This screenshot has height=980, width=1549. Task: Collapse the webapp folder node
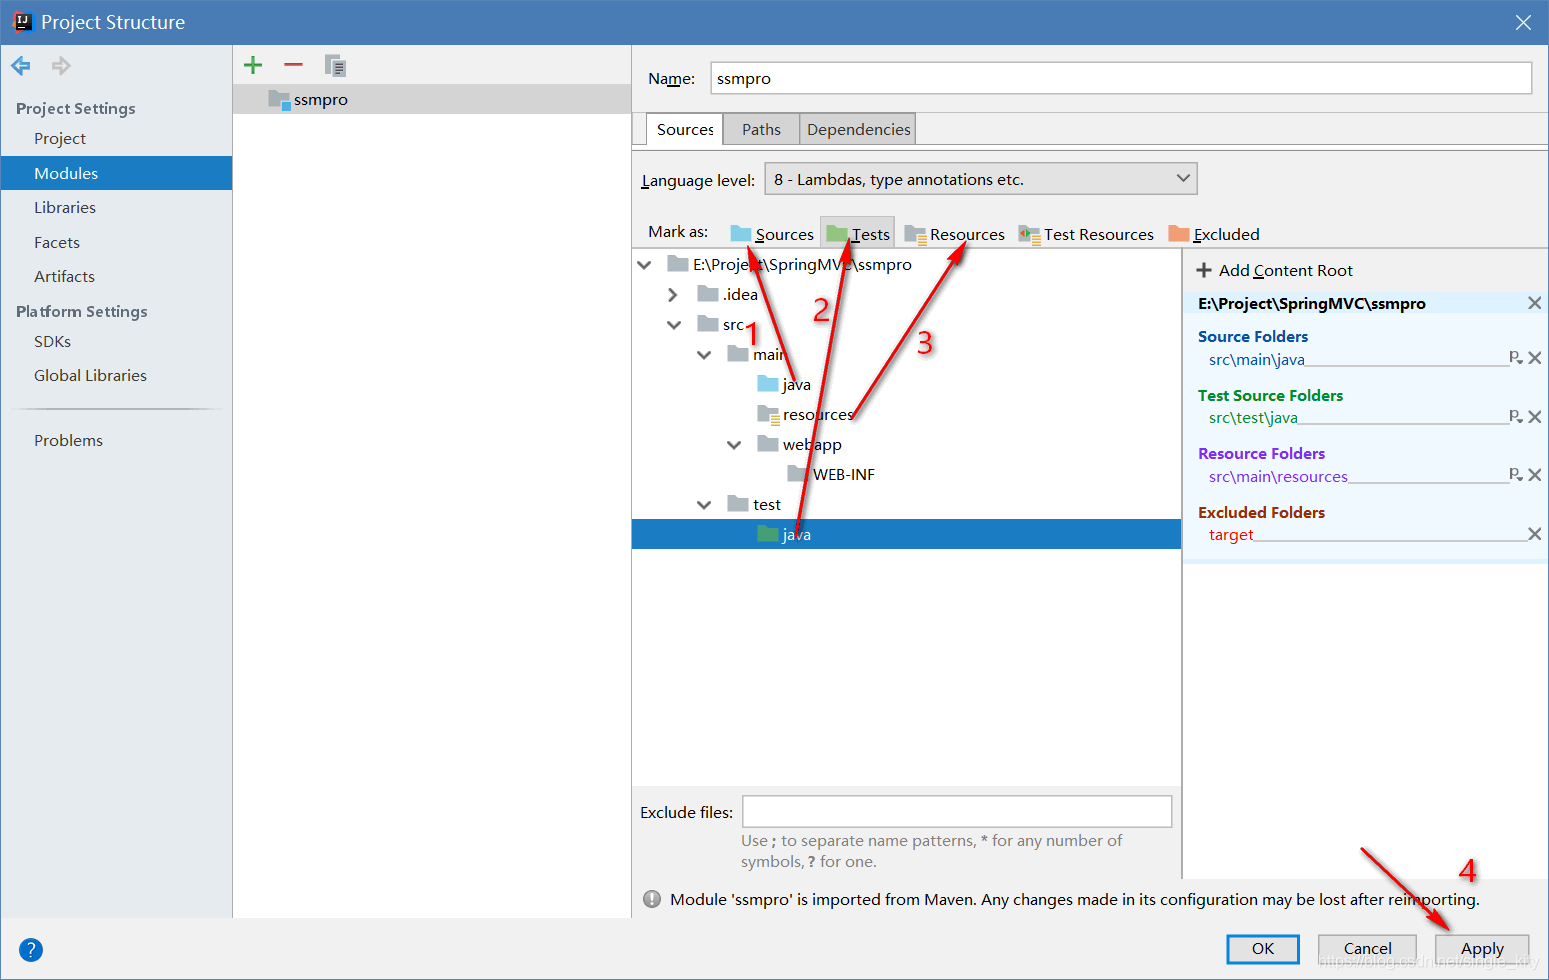tap(735, 444)
